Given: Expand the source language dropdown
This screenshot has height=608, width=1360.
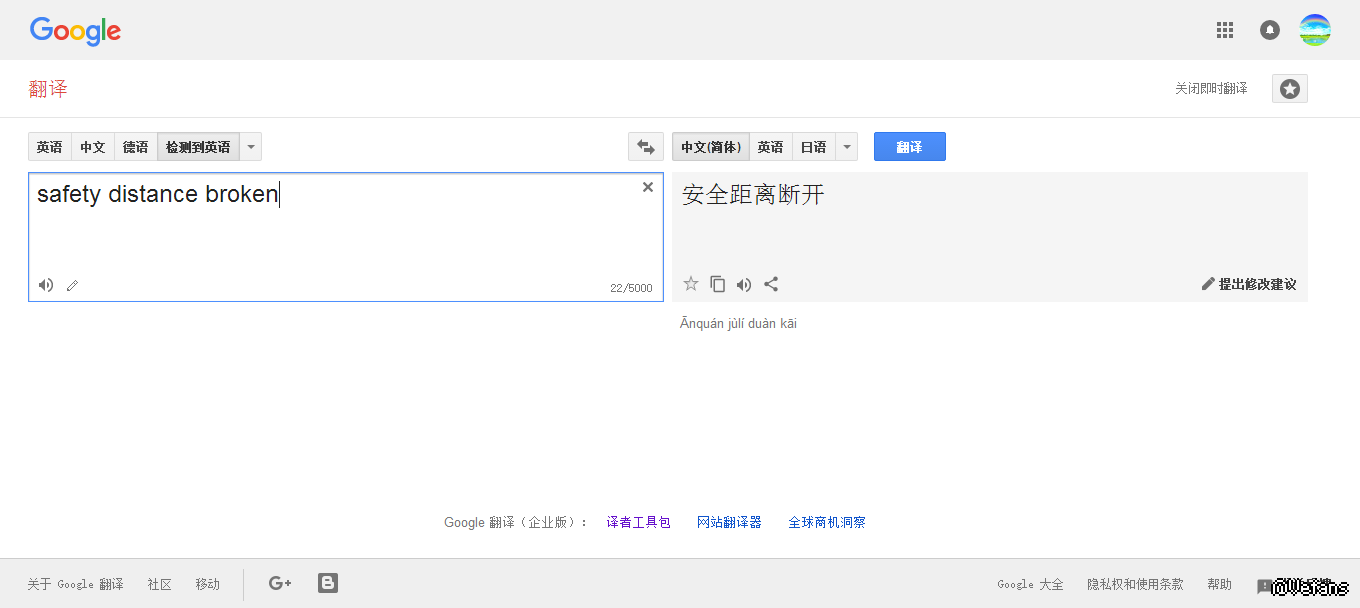Looking at the screenshot, I should click(251, 147).
